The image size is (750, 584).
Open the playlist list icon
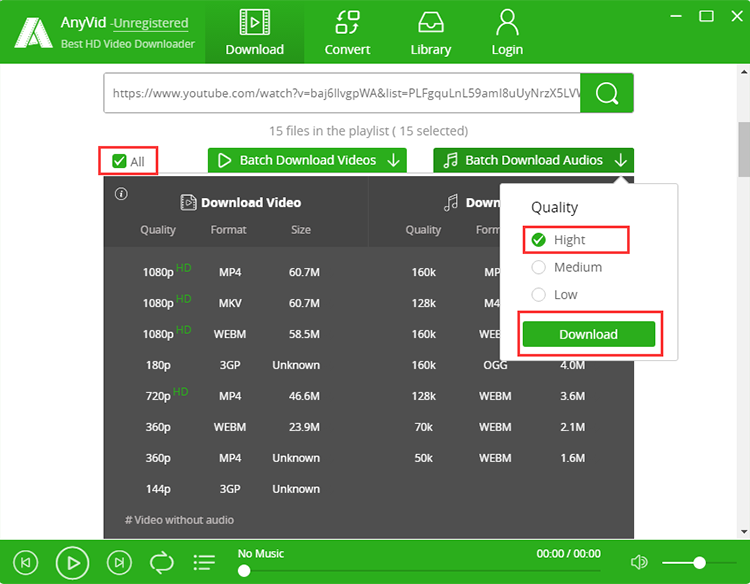coord(204,562)
